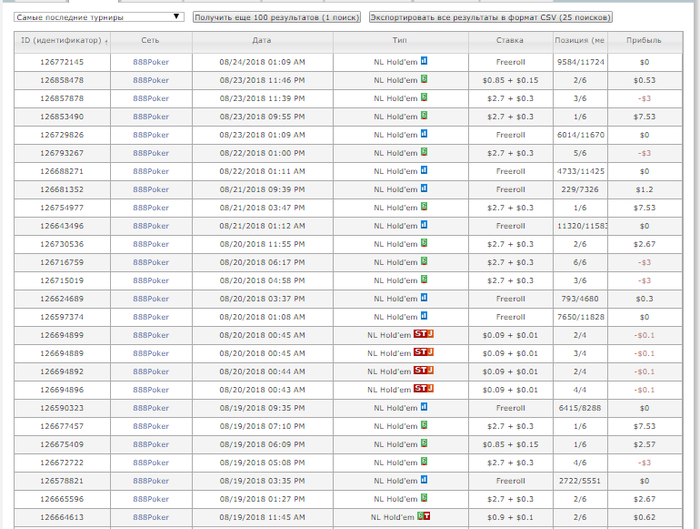The image size is (700, 529).
Task: Click date 08/24/2018 01:09 AM
Action: pyautogui.click(x=262, y=62)
